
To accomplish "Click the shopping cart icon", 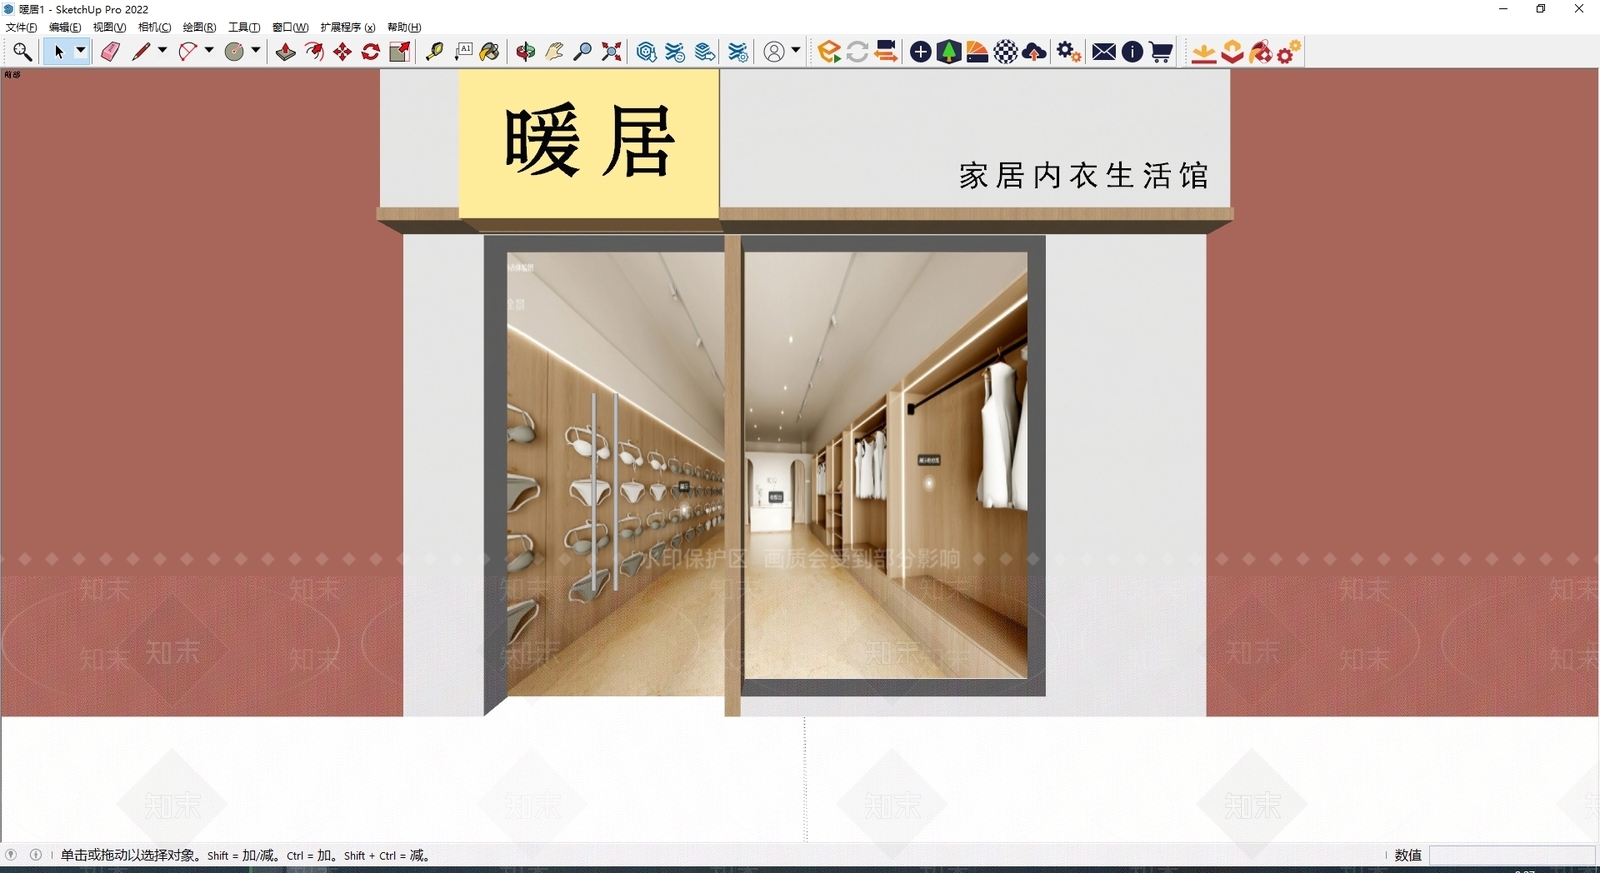I will pyautogui.click(x=1161, y=52).
